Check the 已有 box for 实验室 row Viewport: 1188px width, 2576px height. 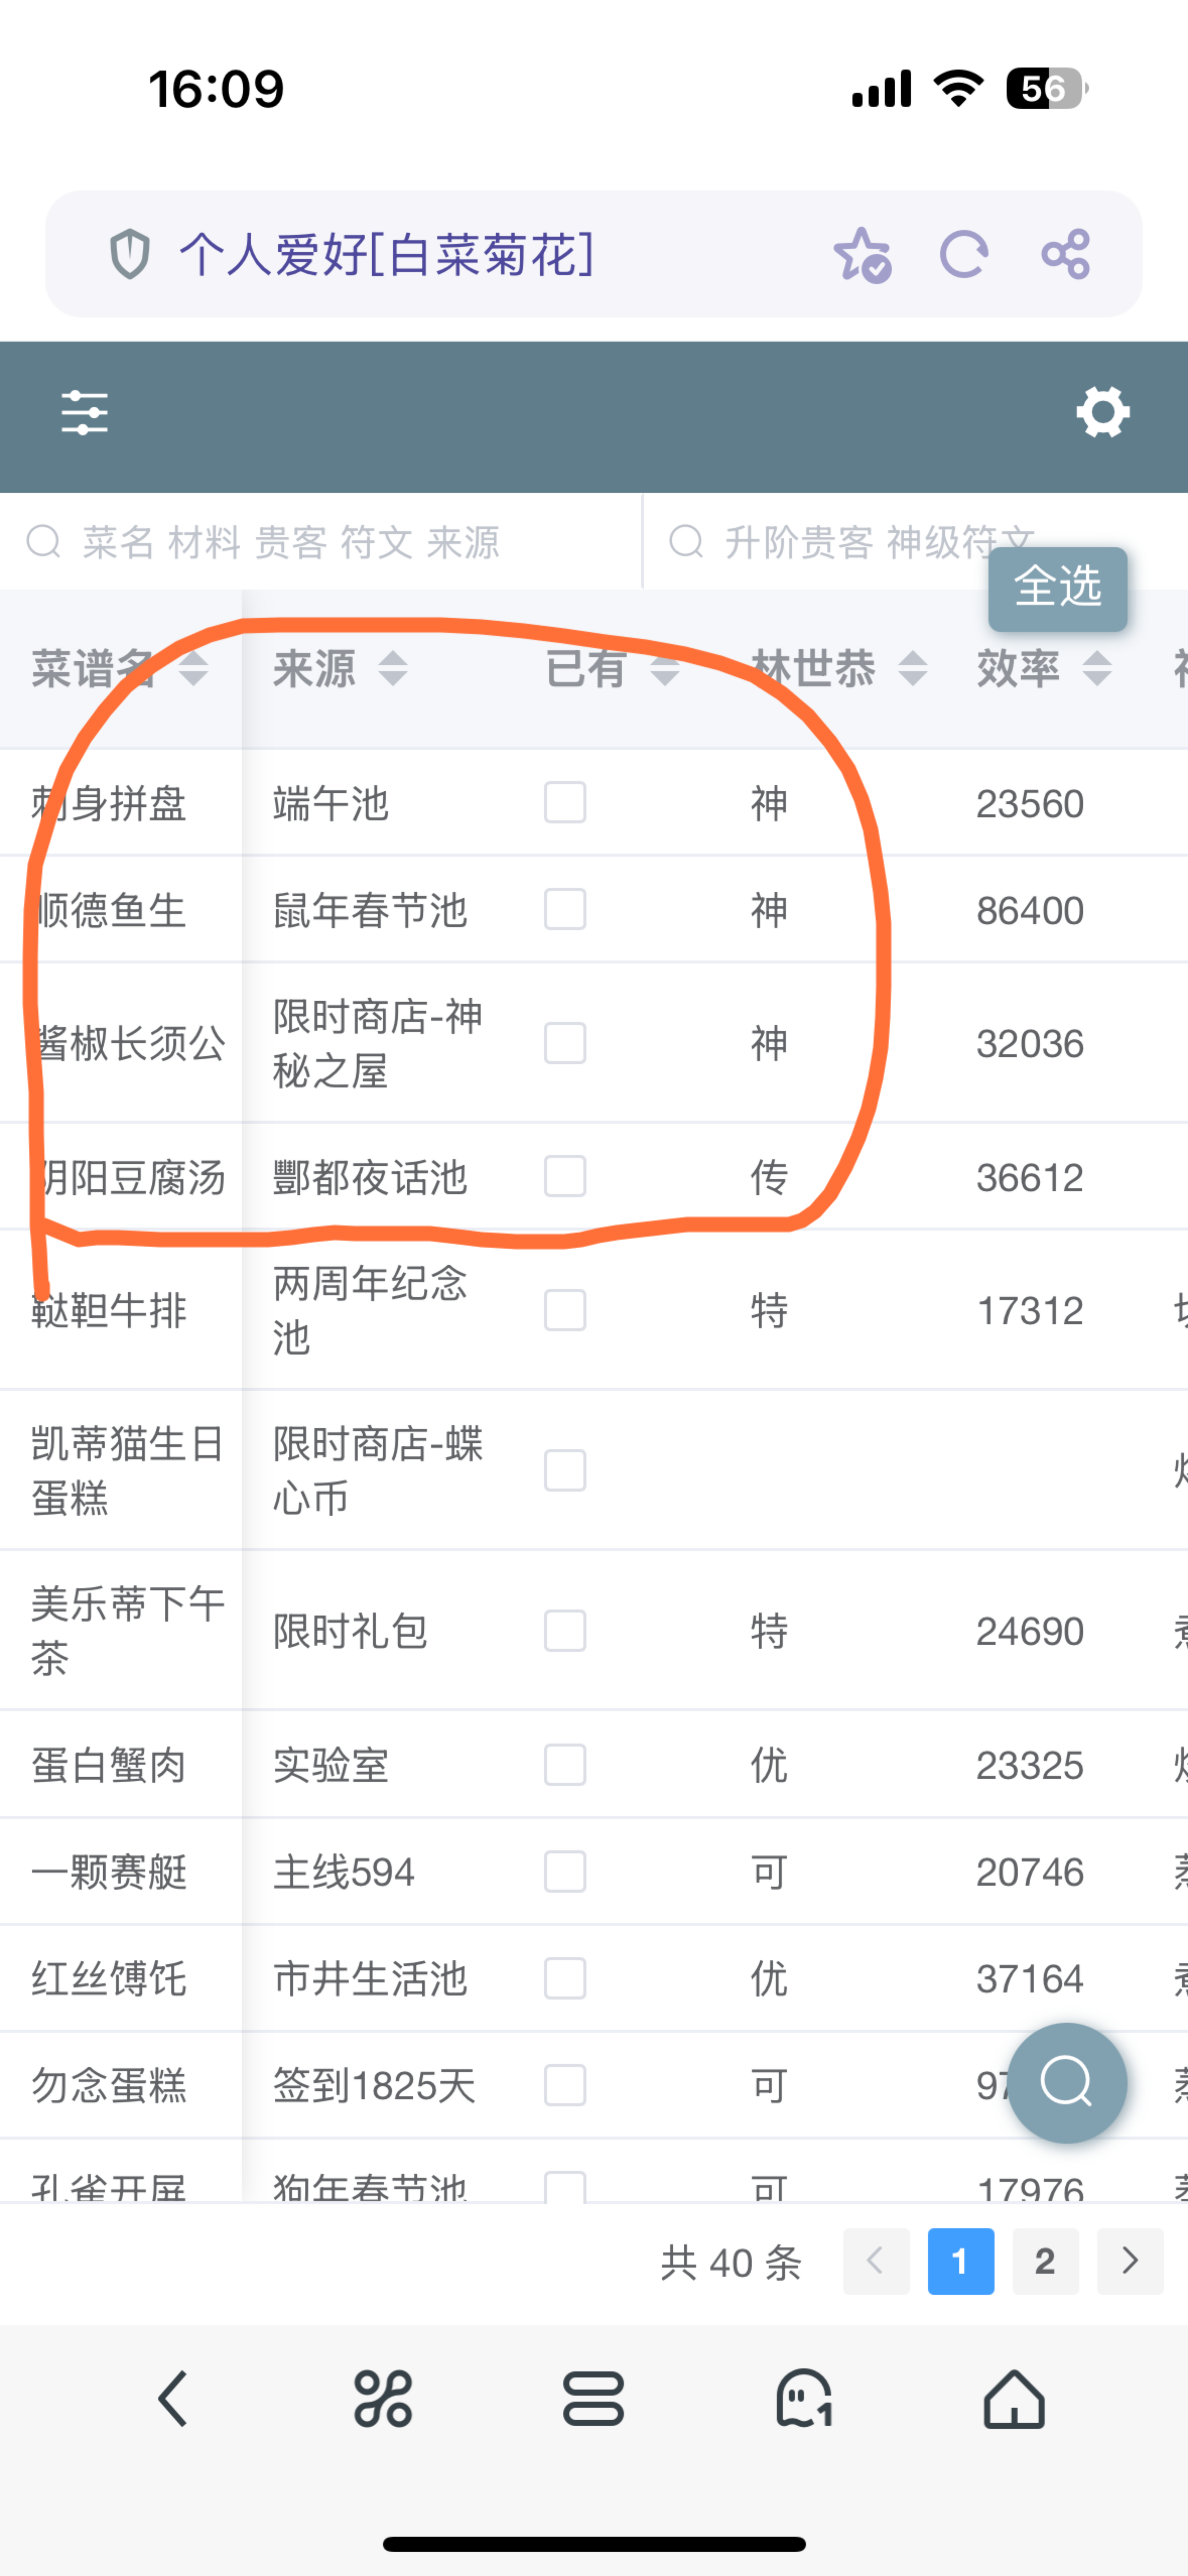click(565, 1764)
